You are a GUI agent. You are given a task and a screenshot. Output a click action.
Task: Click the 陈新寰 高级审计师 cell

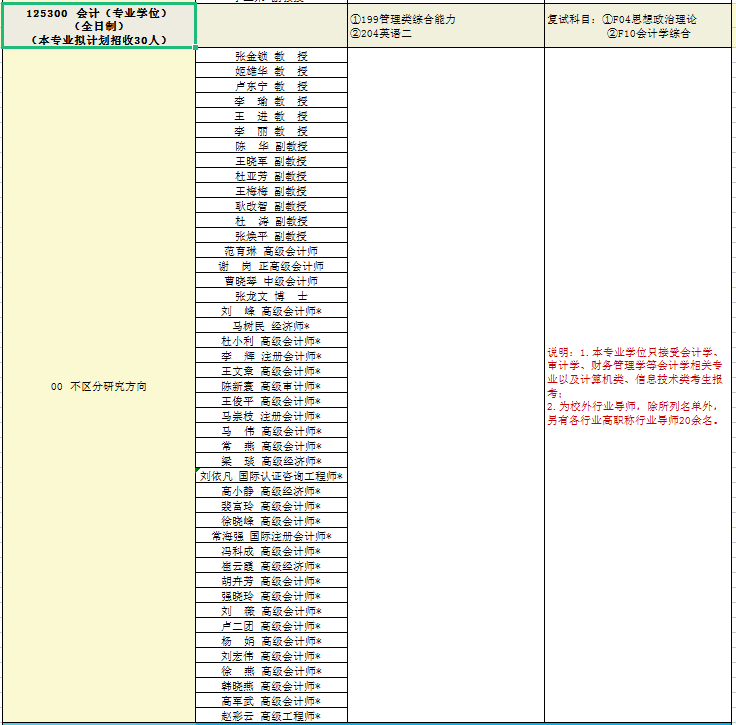point(271,386)
